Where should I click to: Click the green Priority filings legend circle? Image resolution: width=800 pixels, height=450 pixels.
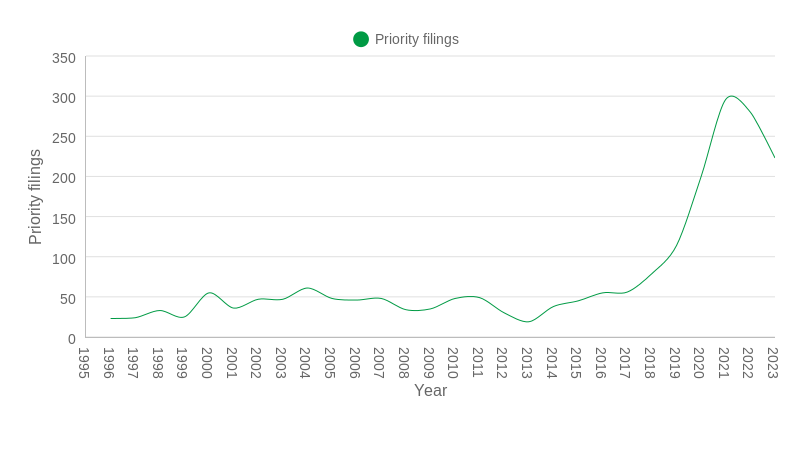361,39
